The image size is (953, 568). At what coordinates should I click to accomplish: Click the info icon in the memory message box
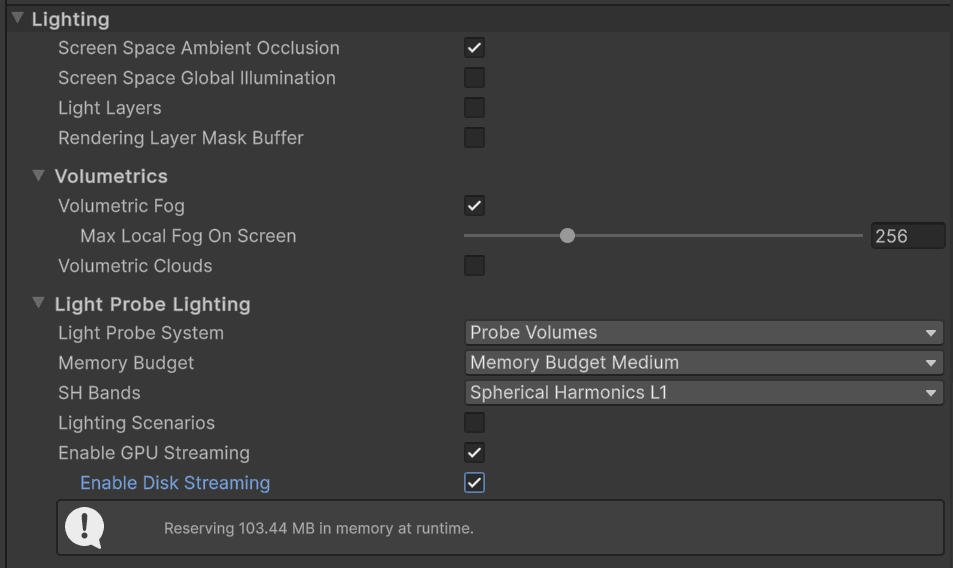pos(84,527)
